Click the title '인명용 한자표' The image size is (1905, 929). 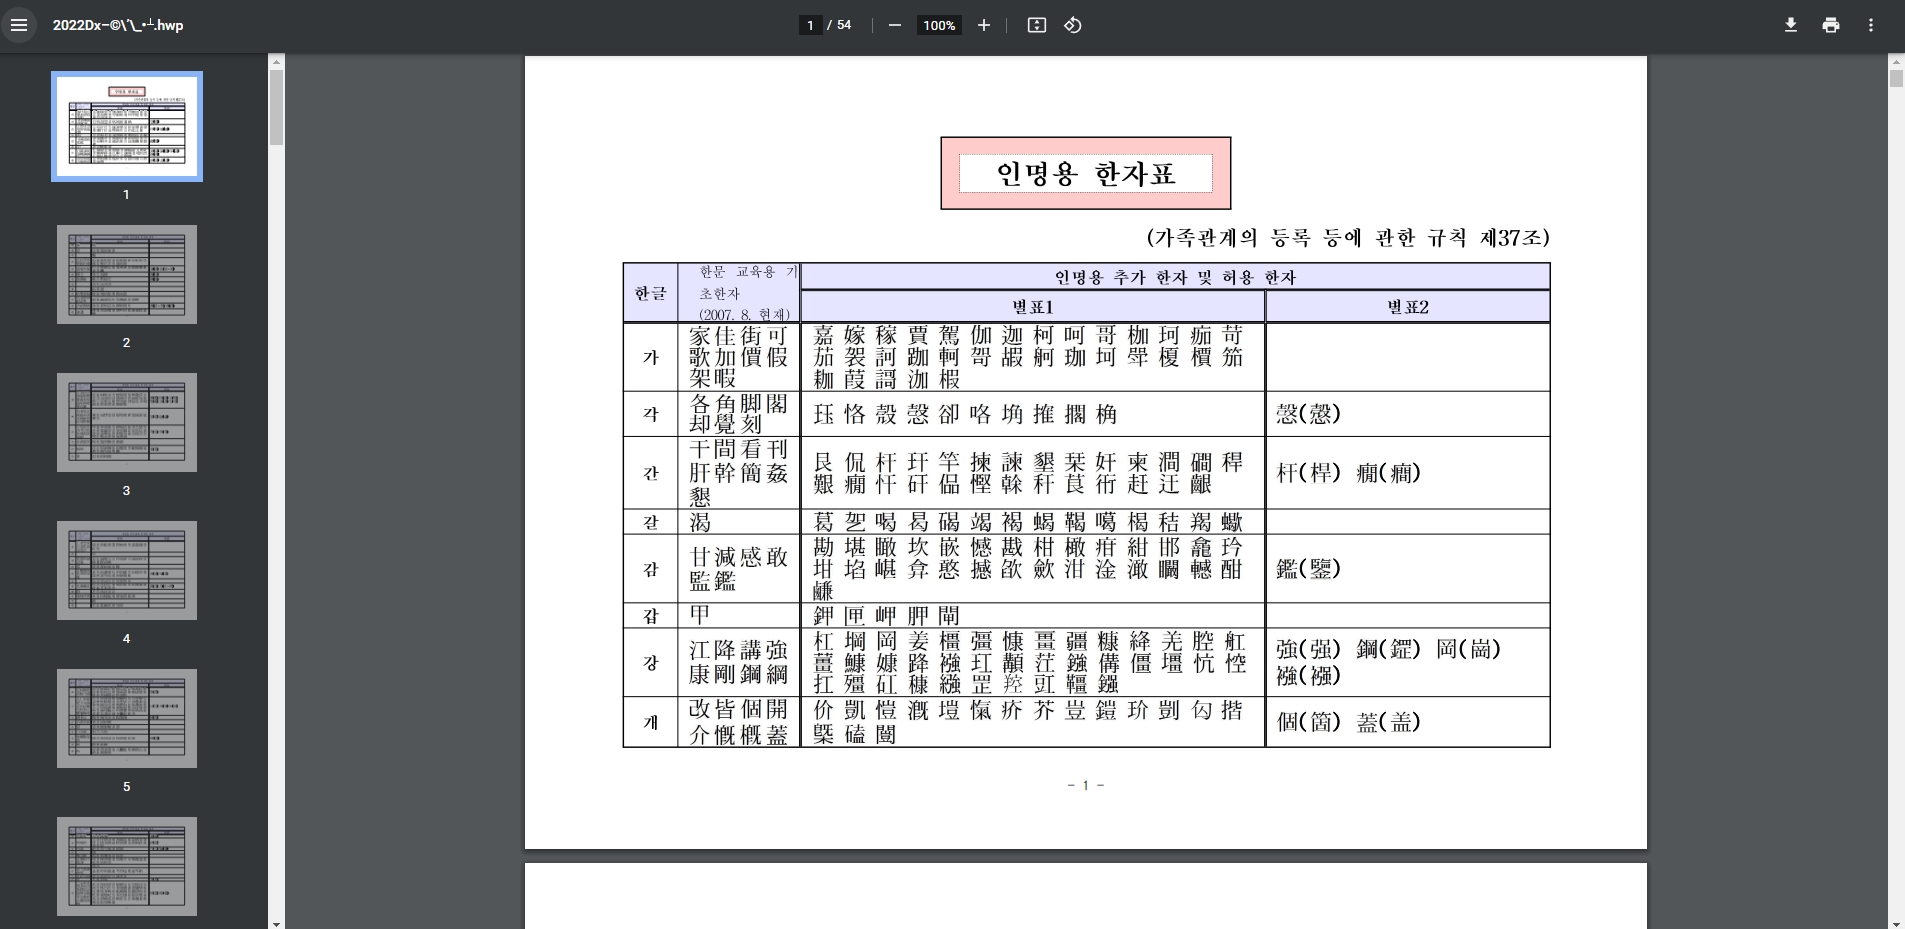[1086, 174]
